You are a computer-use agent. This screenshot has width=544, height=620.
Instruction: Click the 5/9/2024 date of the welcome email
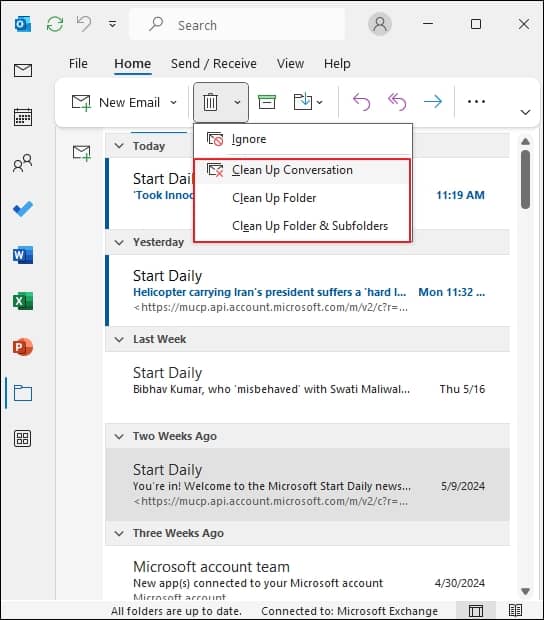[463, 486]
